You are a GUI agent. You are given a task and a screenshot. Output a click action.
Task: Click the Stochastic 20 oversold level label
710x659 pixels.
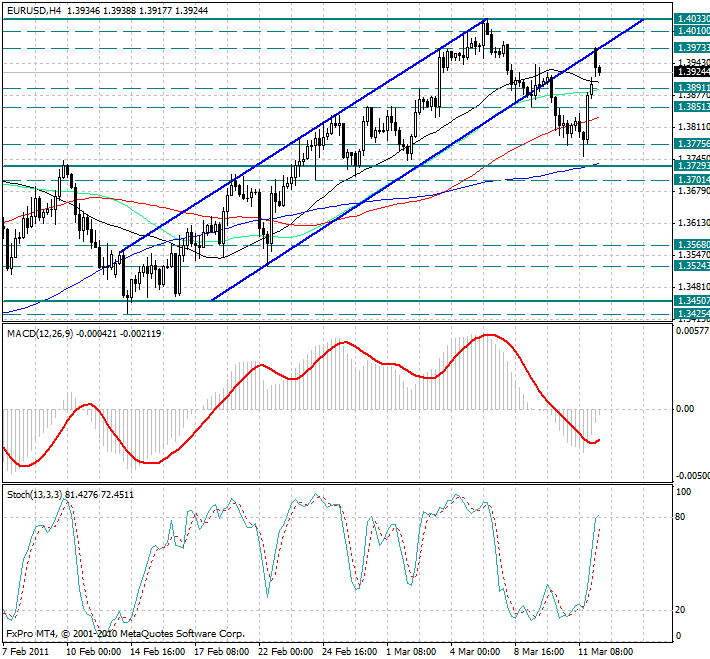[680, 610]
